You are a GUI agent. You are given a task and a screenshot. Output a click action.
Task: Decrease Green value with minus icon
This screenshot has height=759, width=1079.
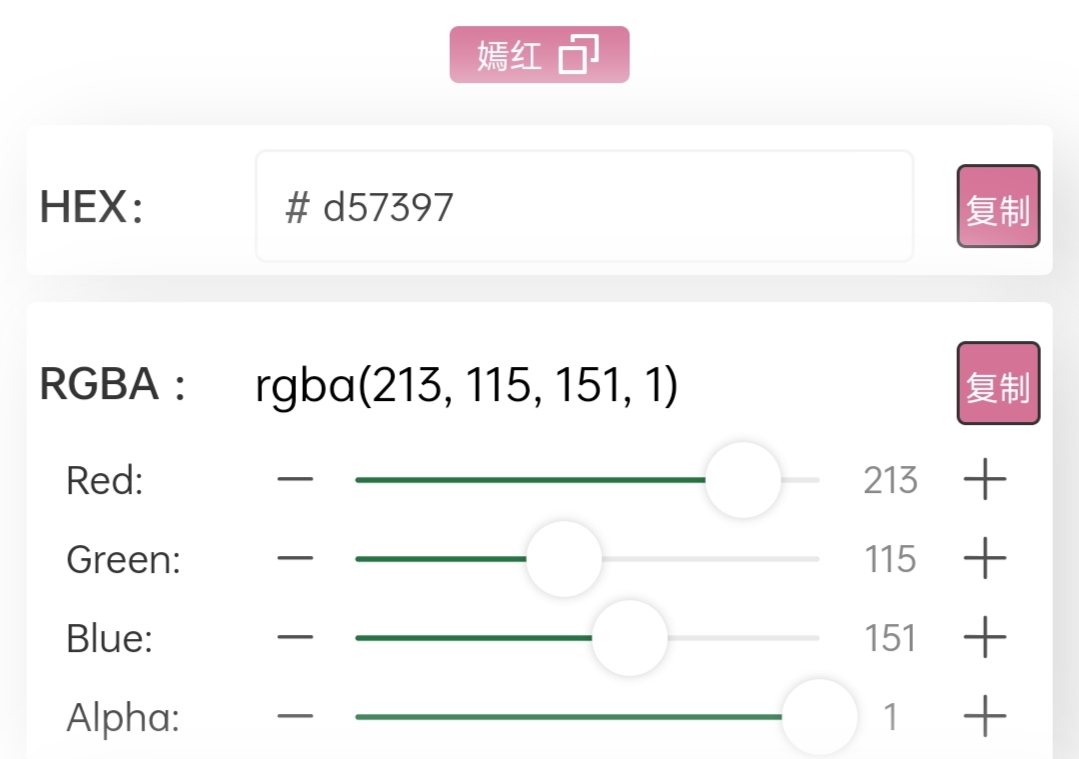click(295, 559)
